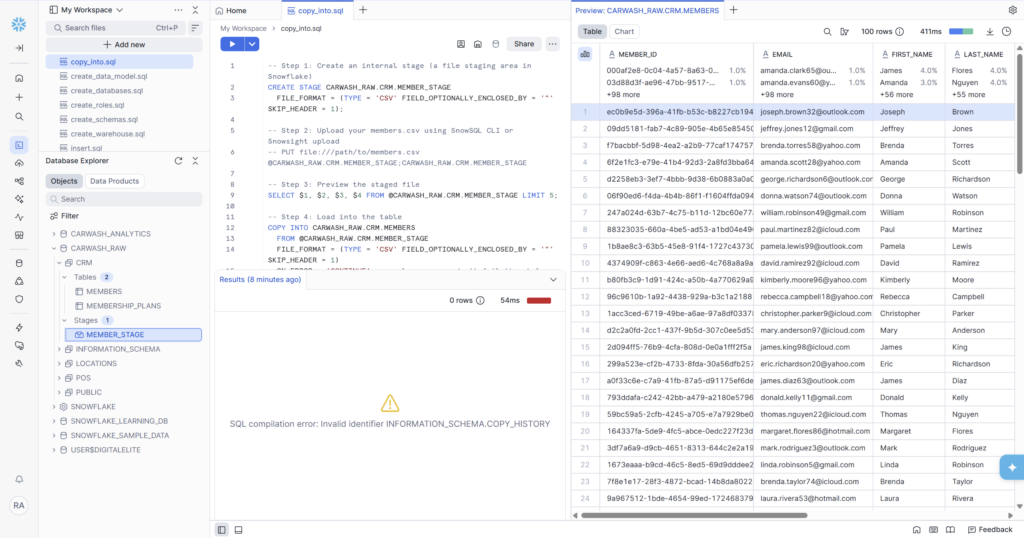The image size is (1024, 538).
Task: Select the Data Products tab
Action: (115, 181)
